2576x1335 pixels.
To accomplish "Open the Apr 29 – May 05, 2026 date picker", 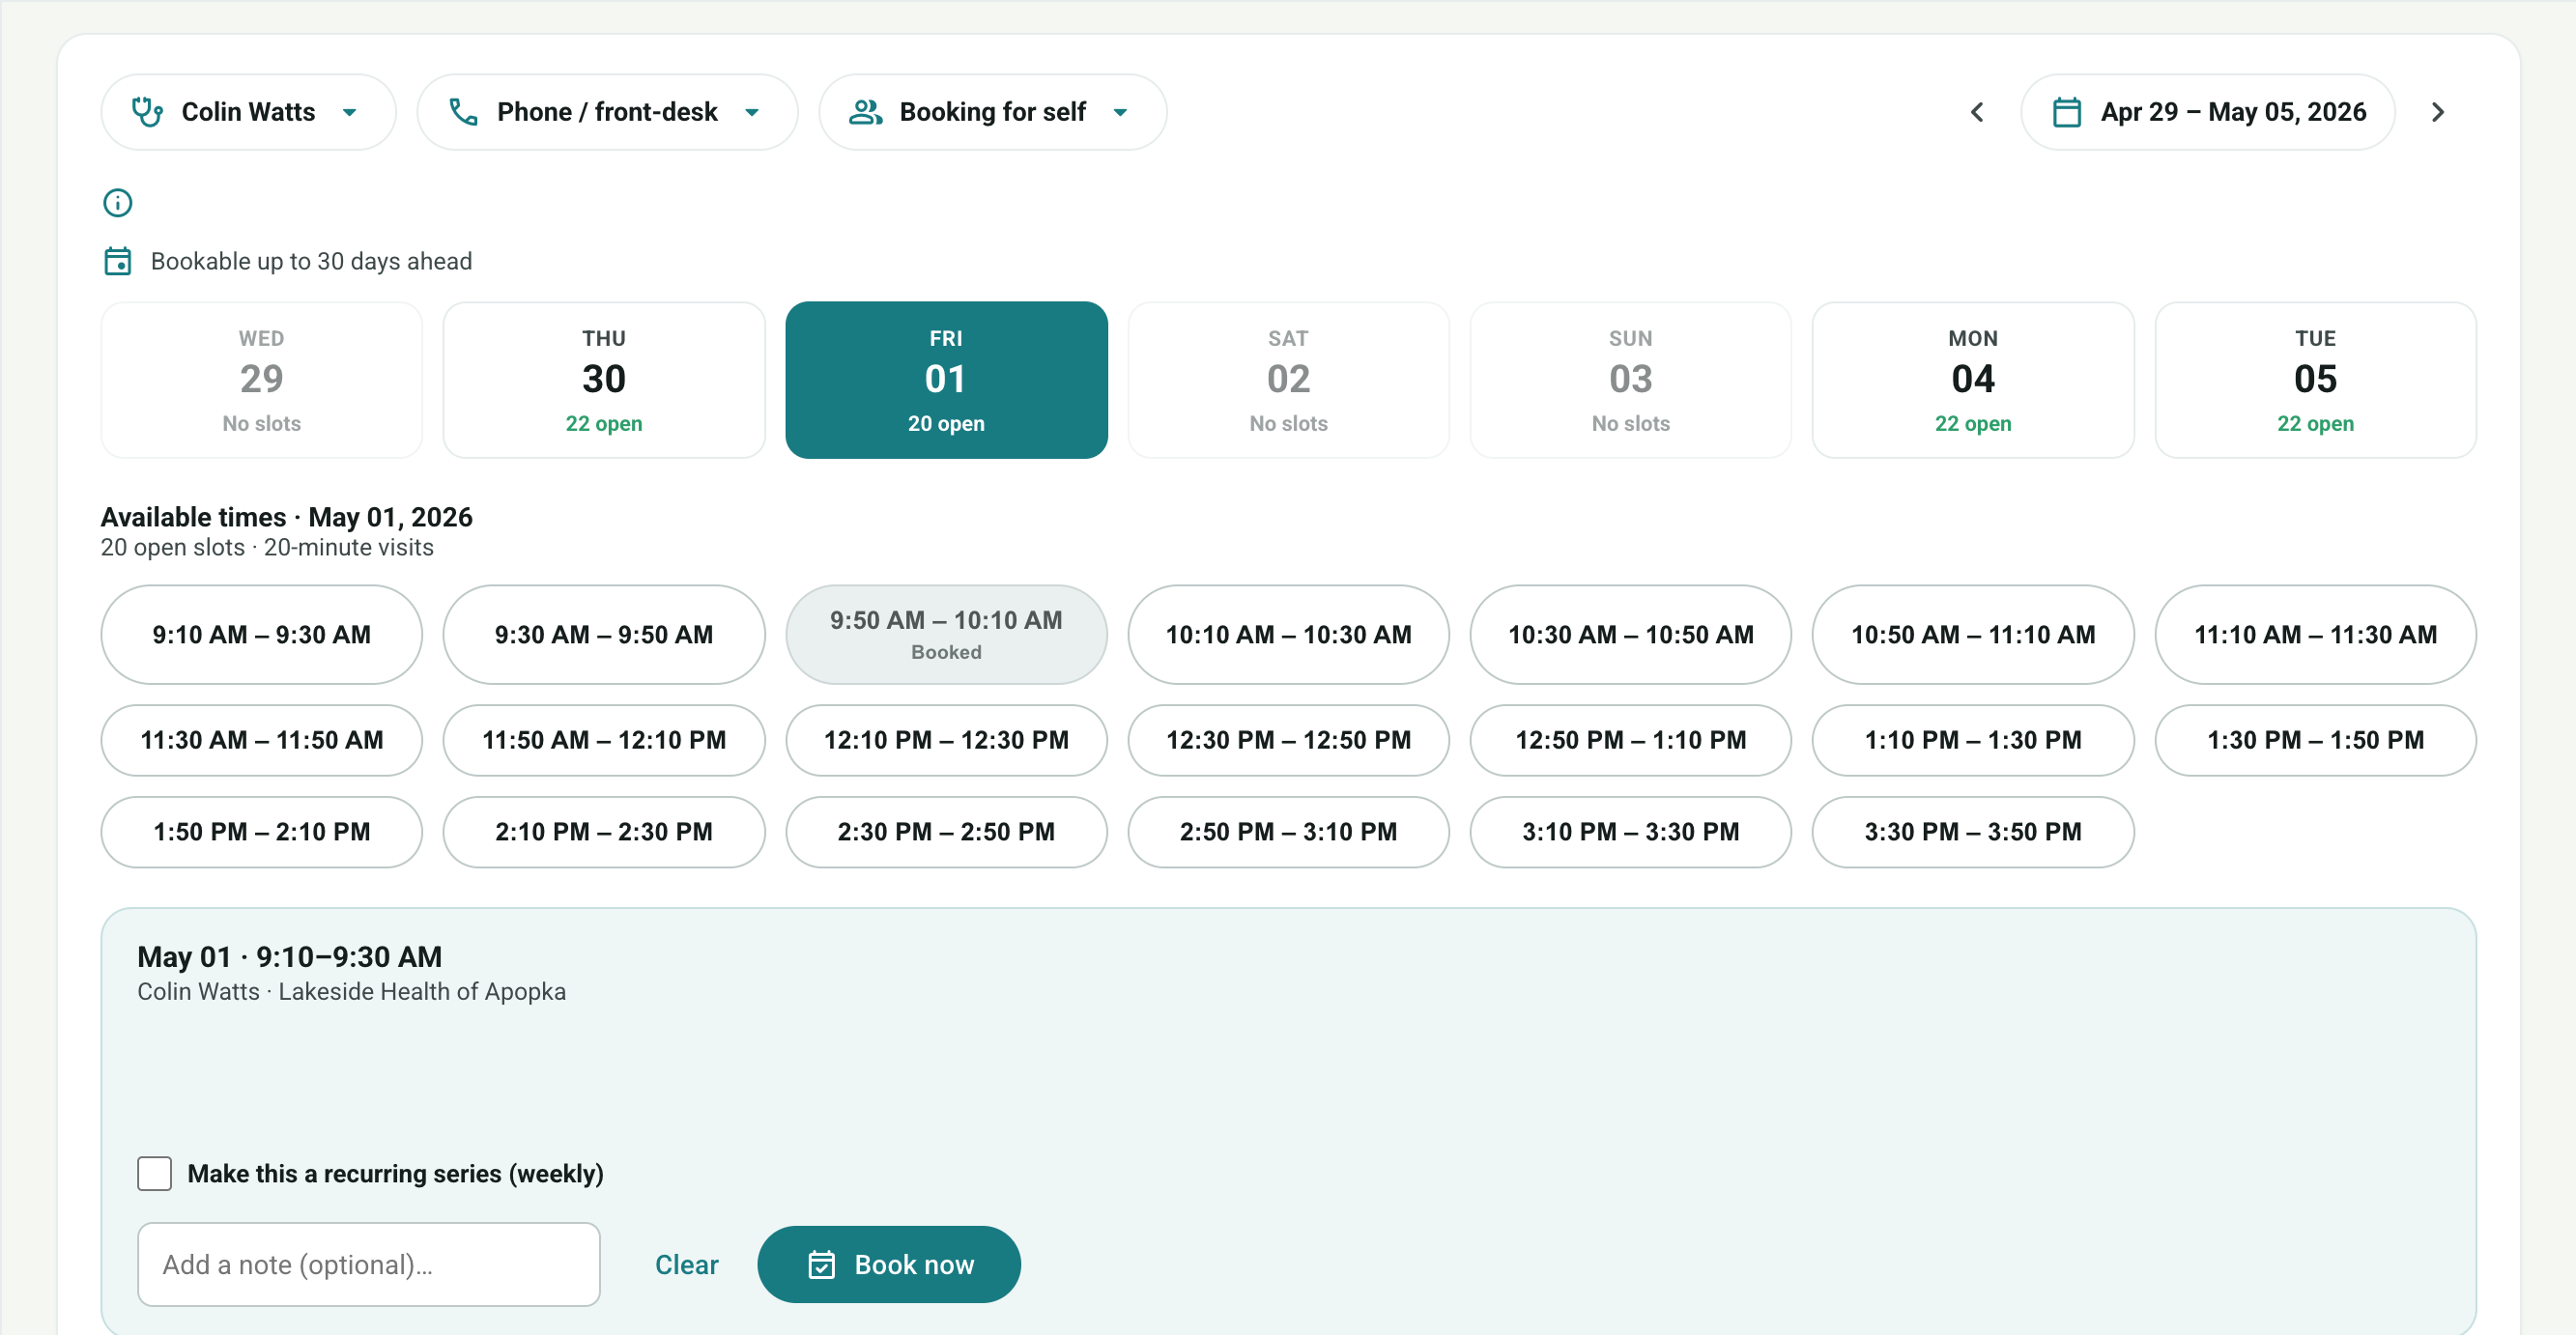I will [x=2207, y=112].
